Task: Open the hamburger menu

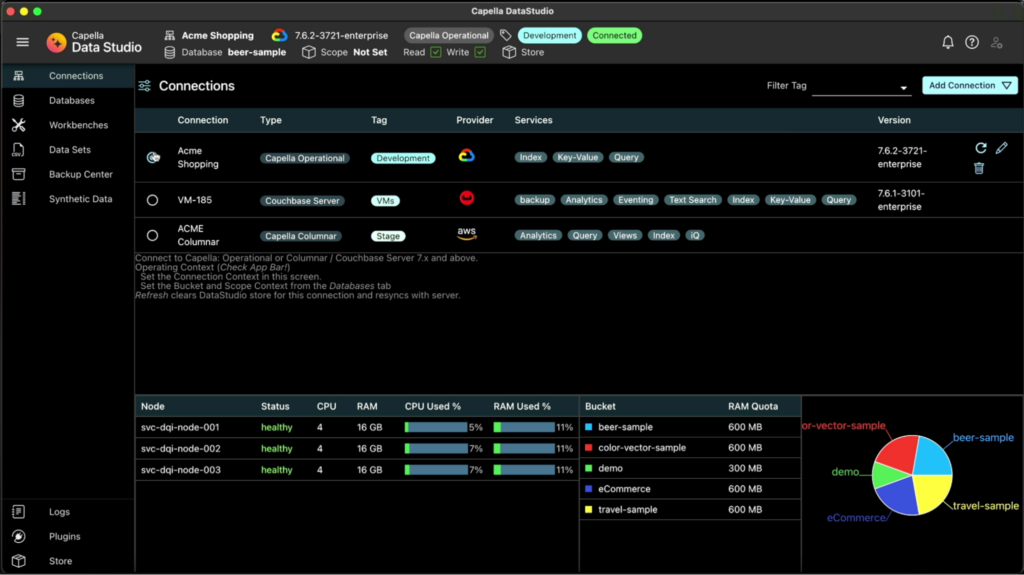Action: (x=22, y=42)
